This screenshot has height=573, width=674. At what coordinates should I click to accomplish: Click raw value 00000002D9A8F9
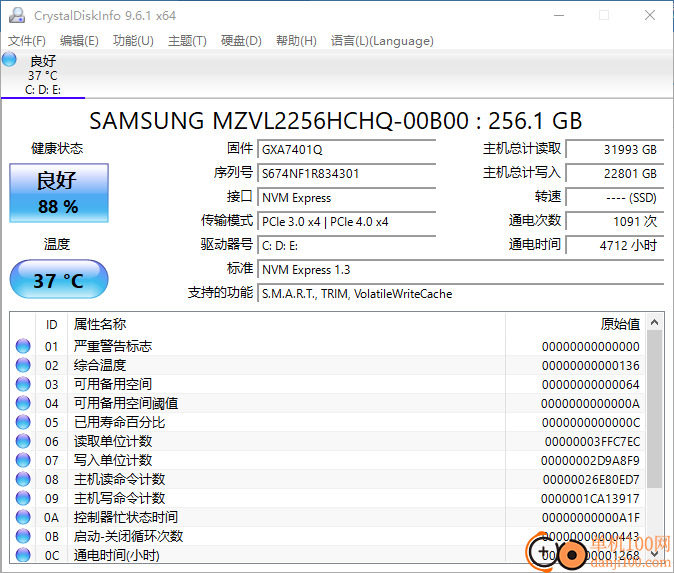point(590,460)
